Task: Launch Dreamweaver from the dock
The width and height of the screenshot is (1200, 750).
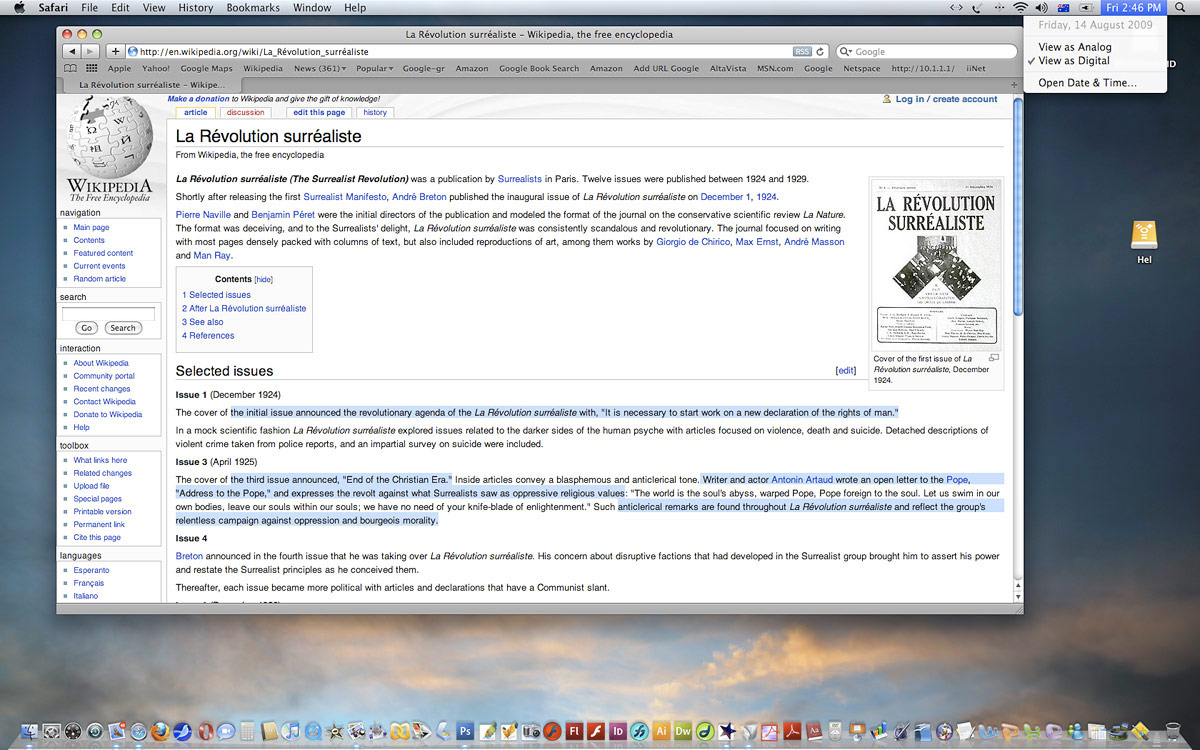Action: (683, 731)
